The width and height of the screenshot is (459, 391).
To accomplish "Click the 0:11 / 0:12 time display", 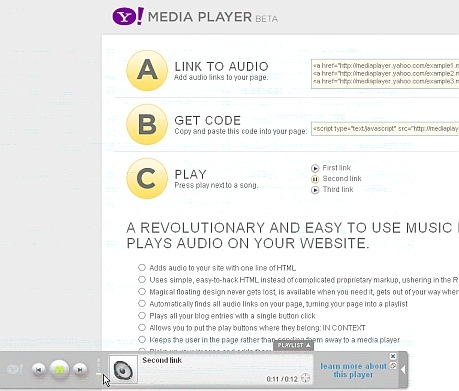I will 282,379.
